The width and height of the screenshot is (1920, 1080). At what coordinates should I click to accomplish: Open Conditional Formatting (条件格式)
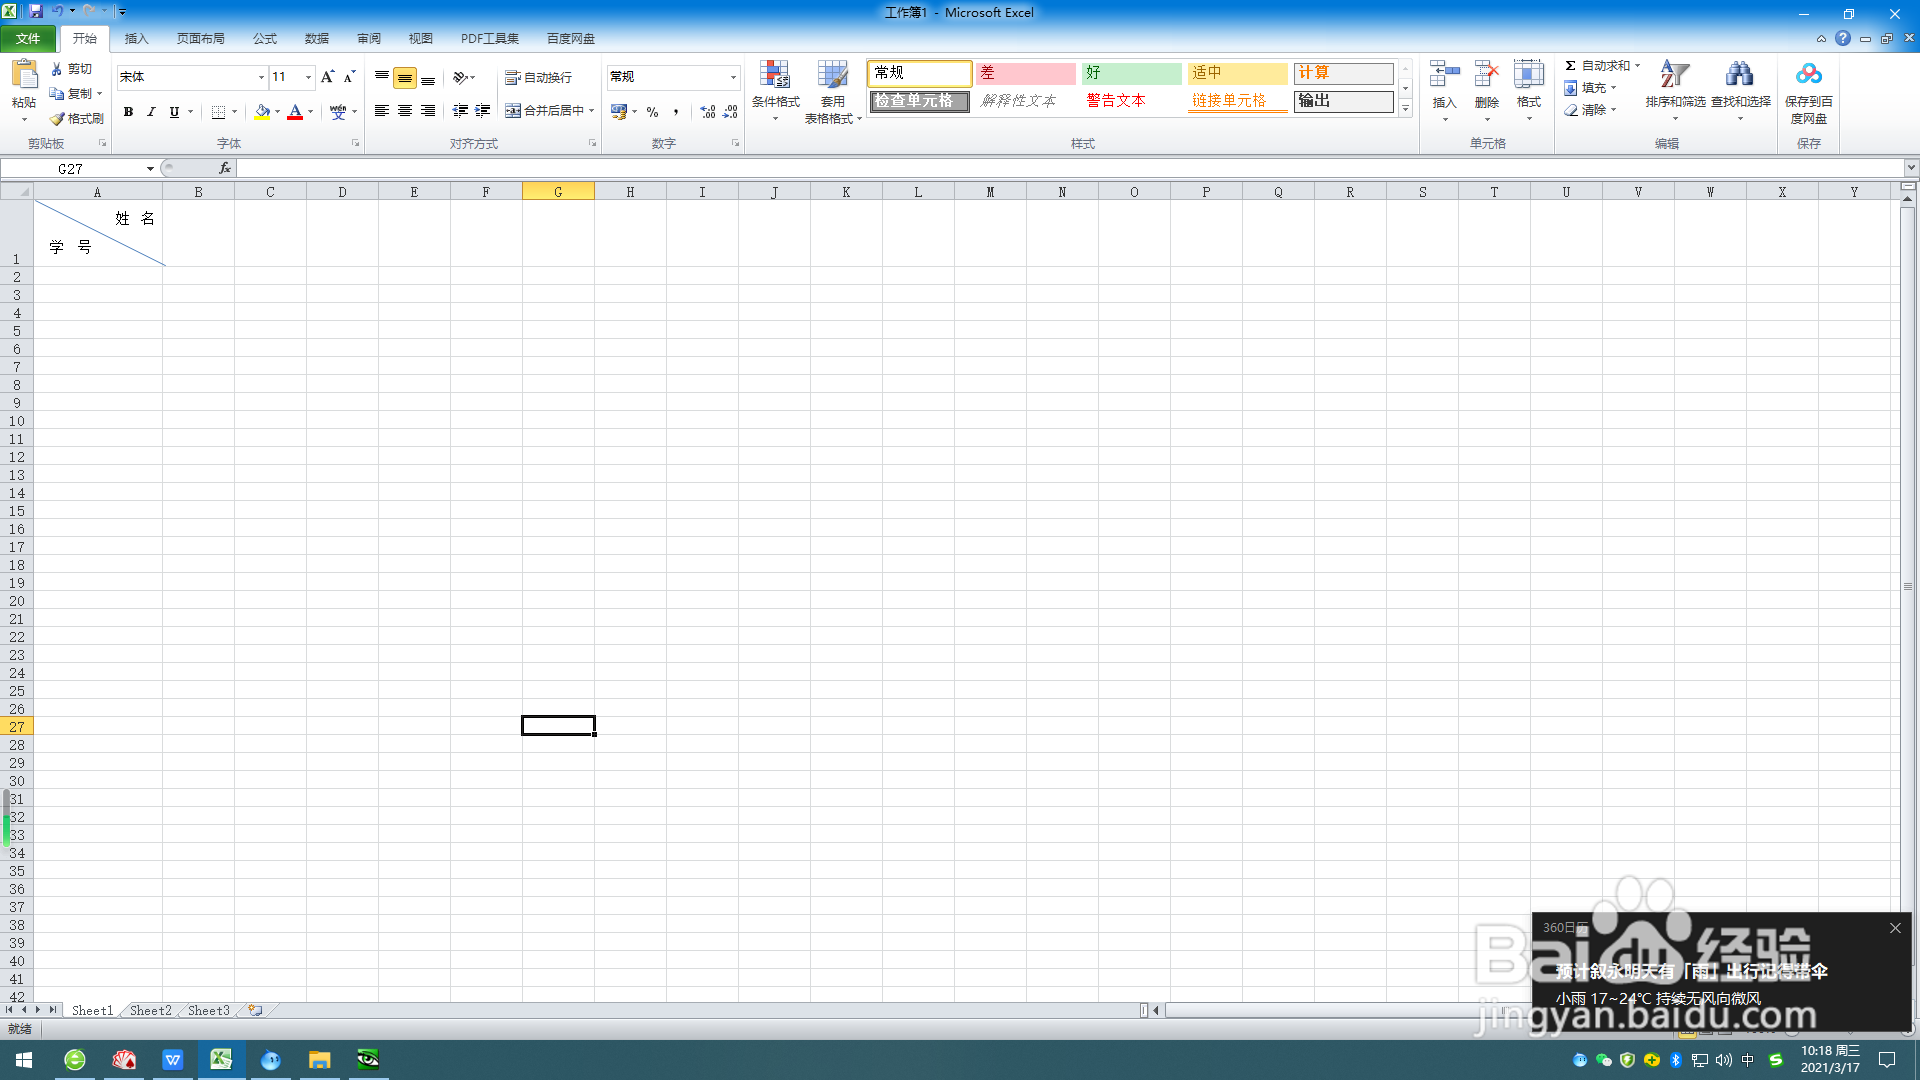[x=776, y=90]
